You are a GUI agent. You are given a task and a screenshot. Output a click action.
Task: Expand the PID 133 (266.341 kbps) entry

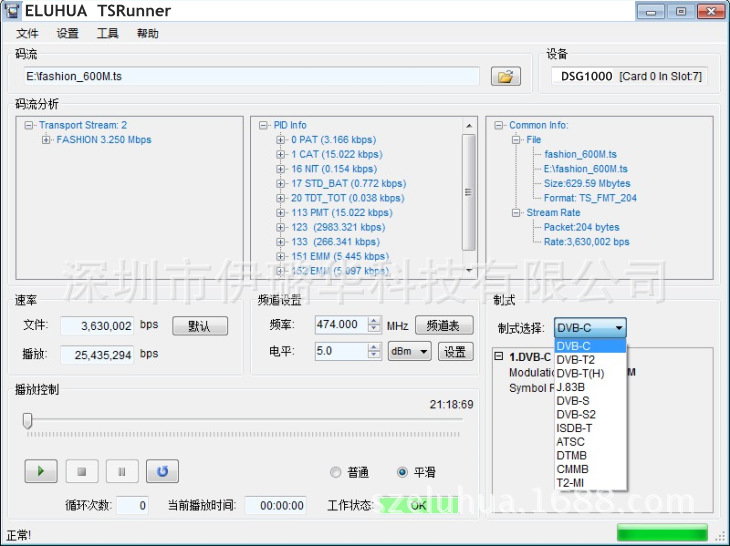point(280,242)
